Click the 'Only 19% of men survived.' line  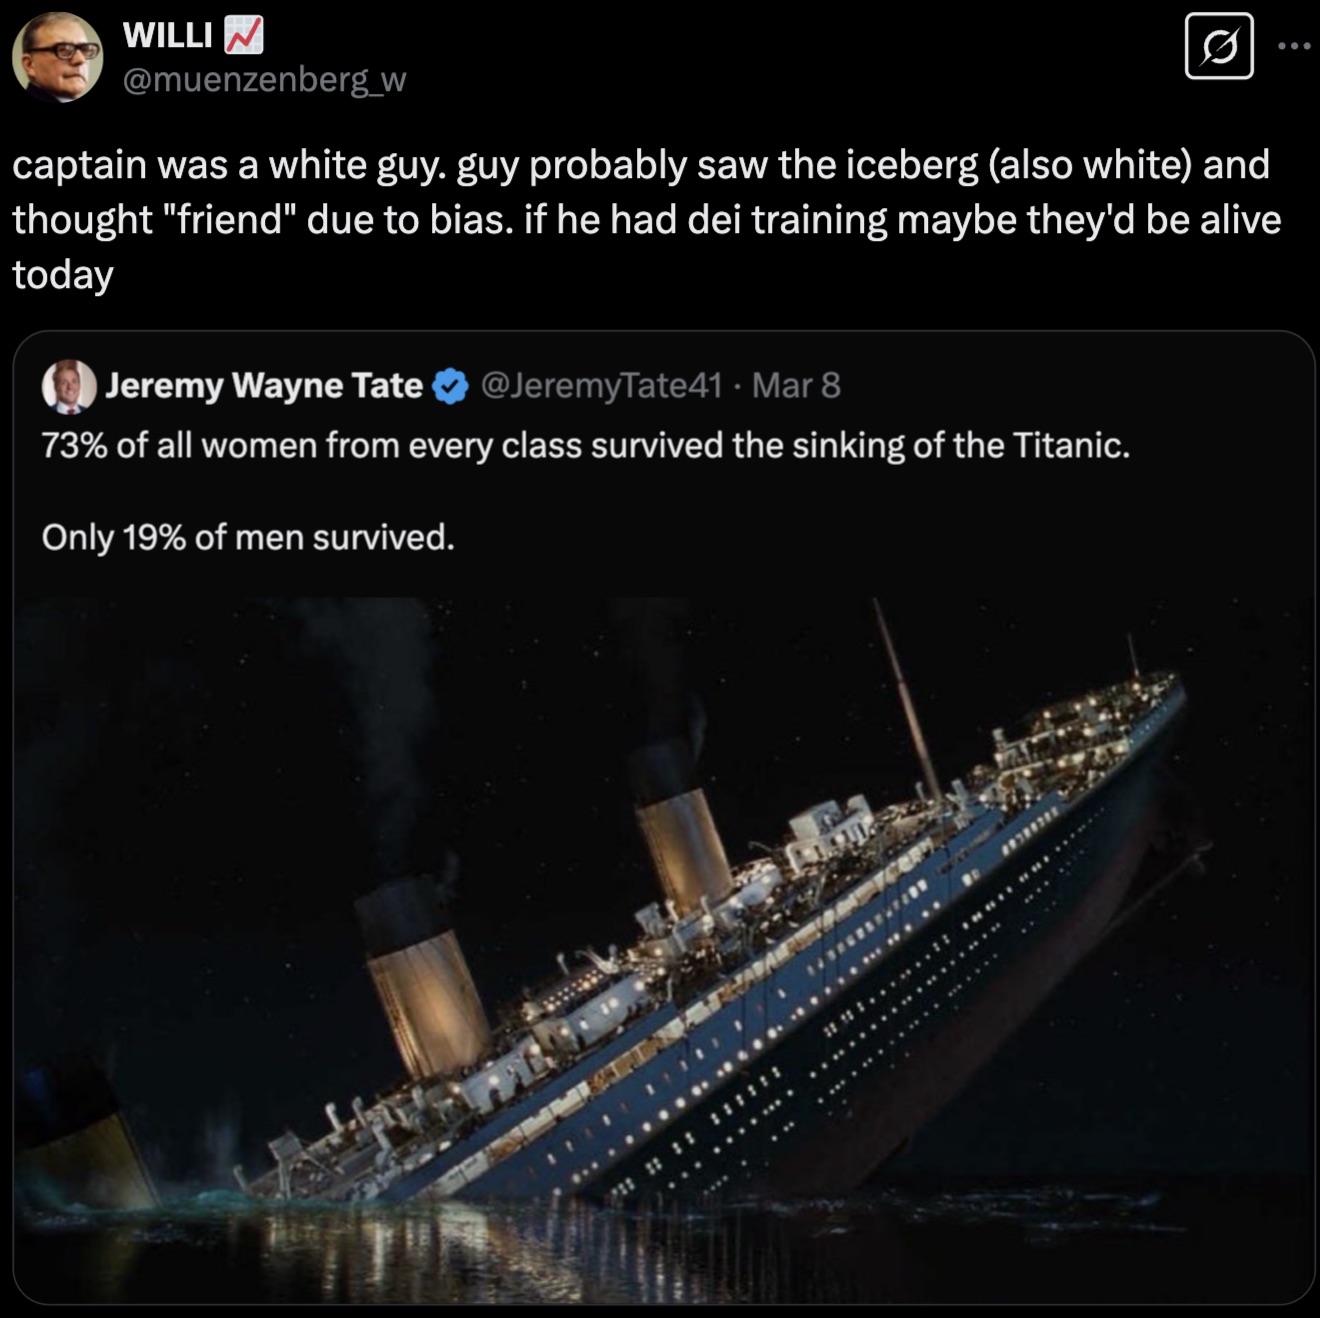pos(248,538)
